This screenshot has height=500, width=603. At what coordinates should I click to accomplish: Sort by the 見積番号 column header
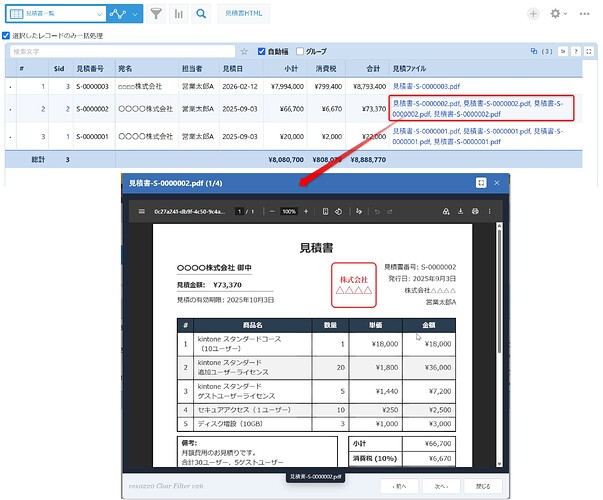pos(90,68)
